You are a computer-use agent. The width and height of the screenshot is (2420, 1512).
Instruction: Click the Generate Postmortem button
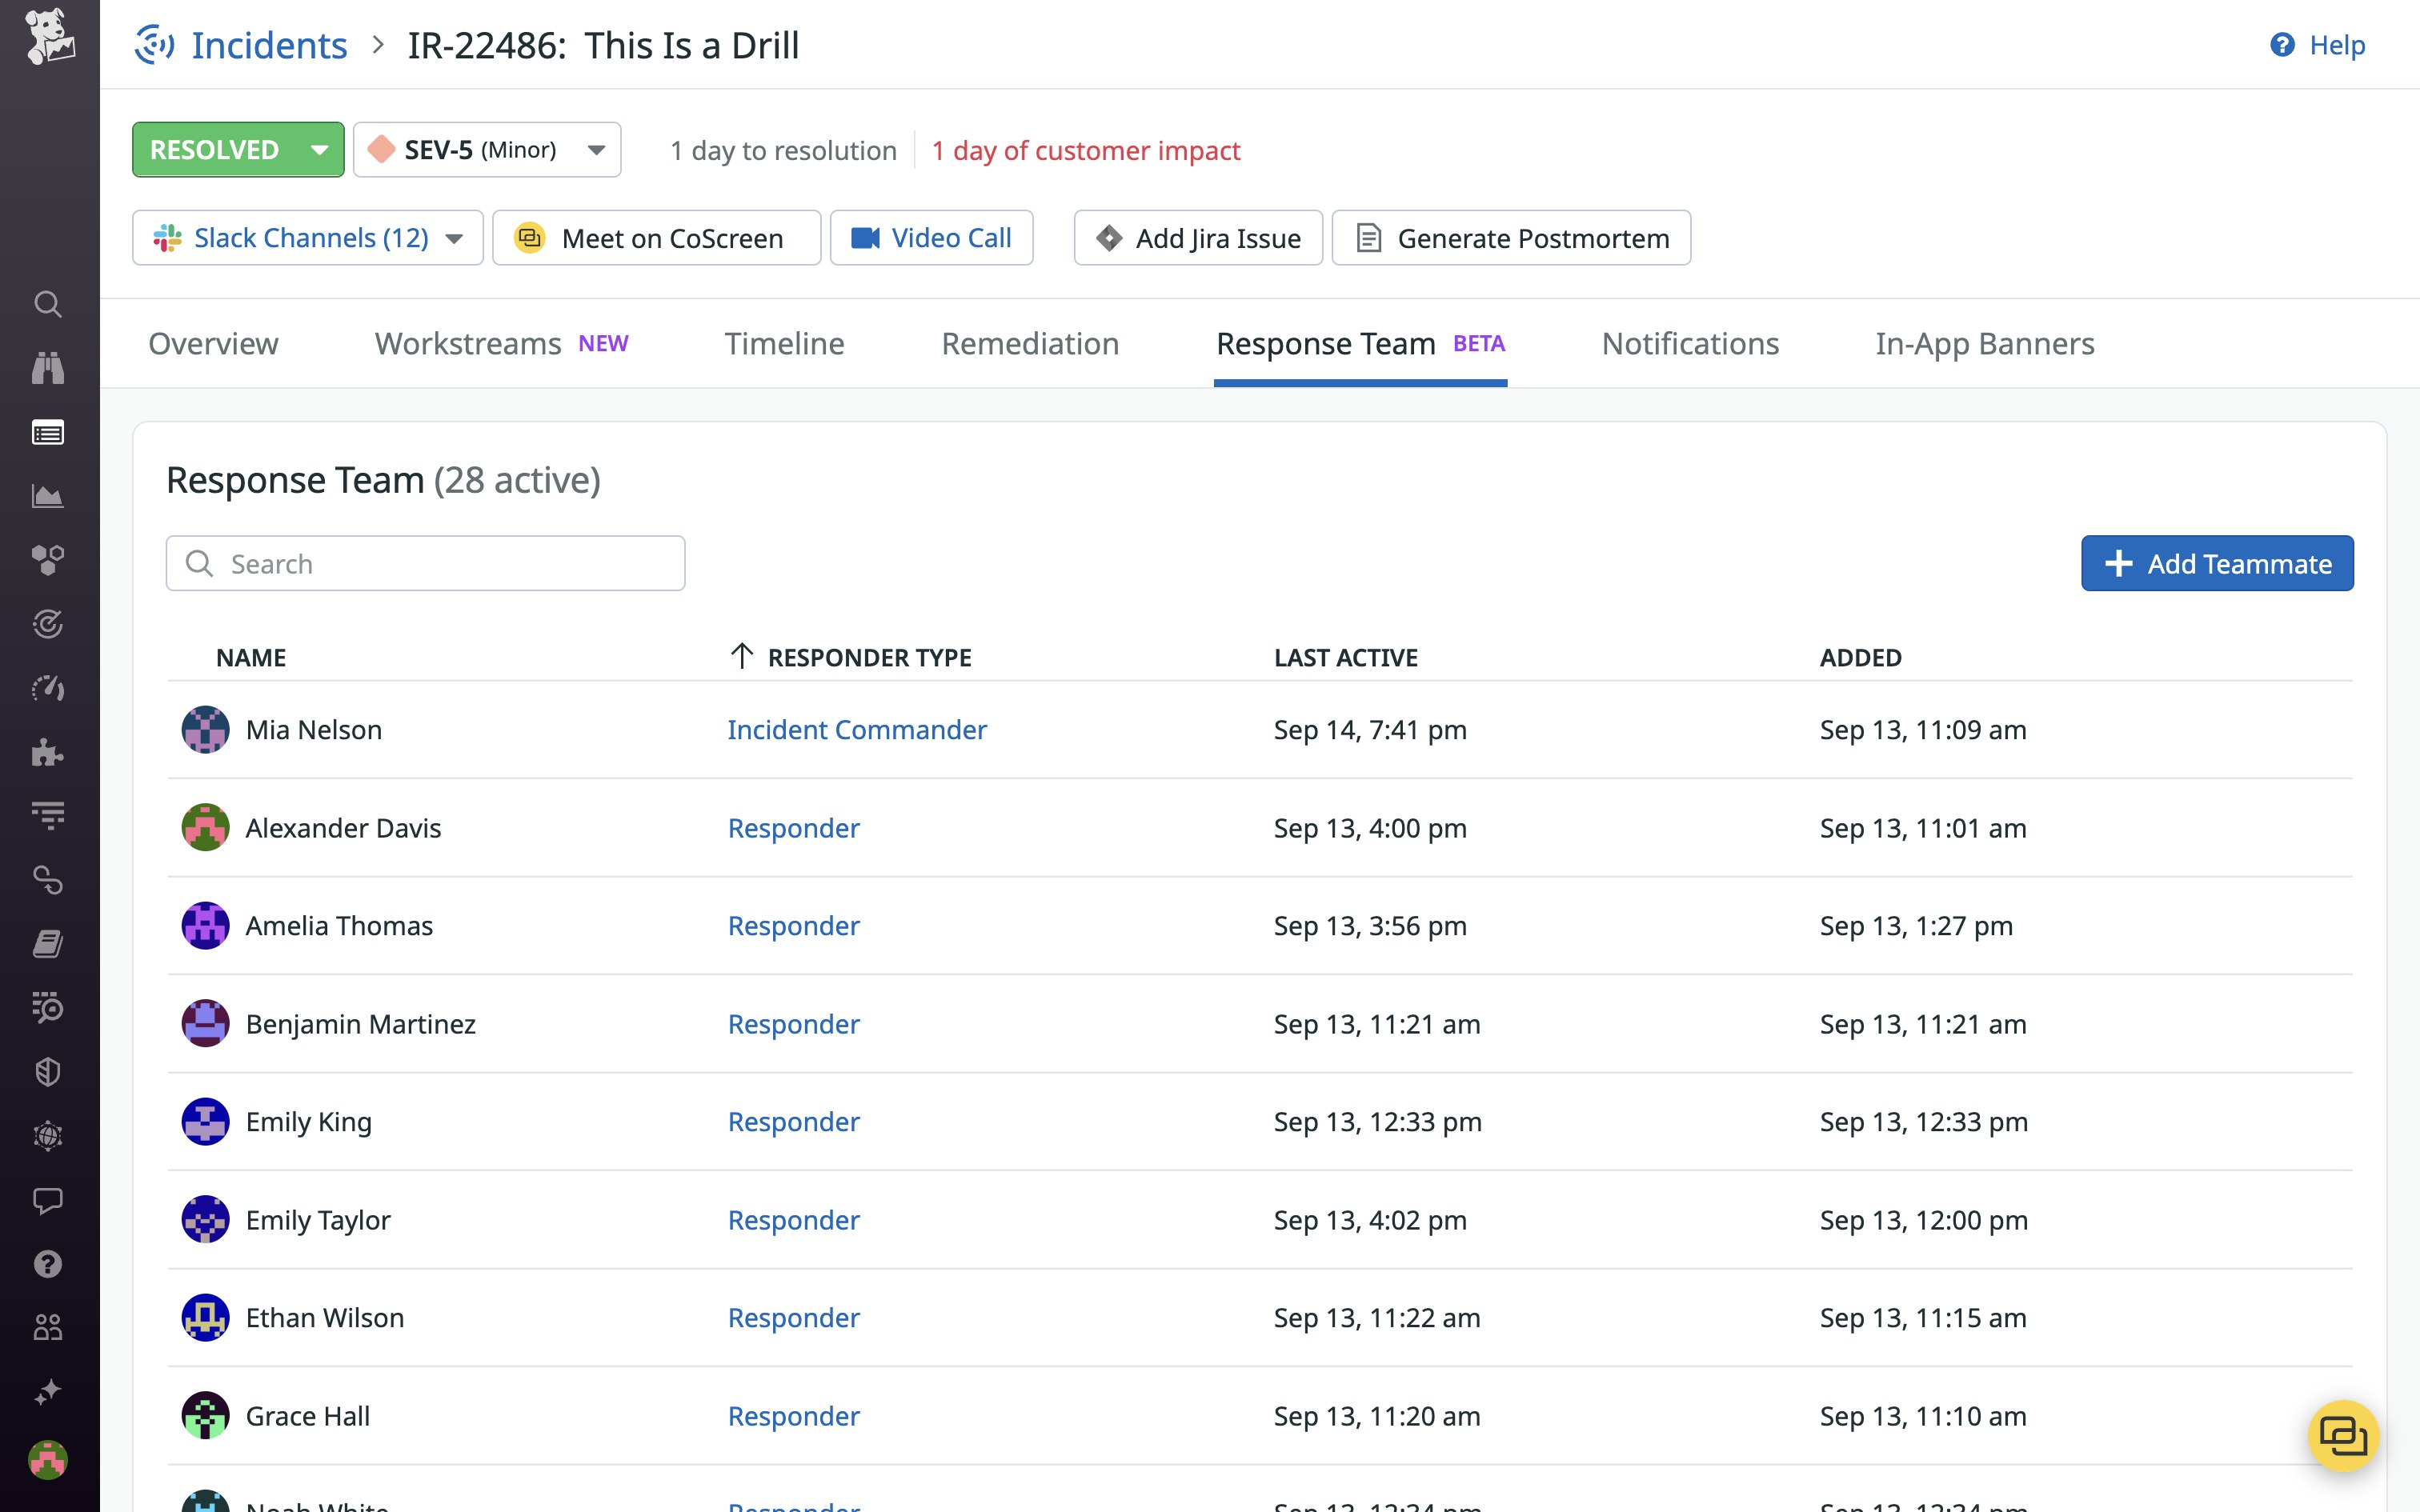pos(1511,238)
